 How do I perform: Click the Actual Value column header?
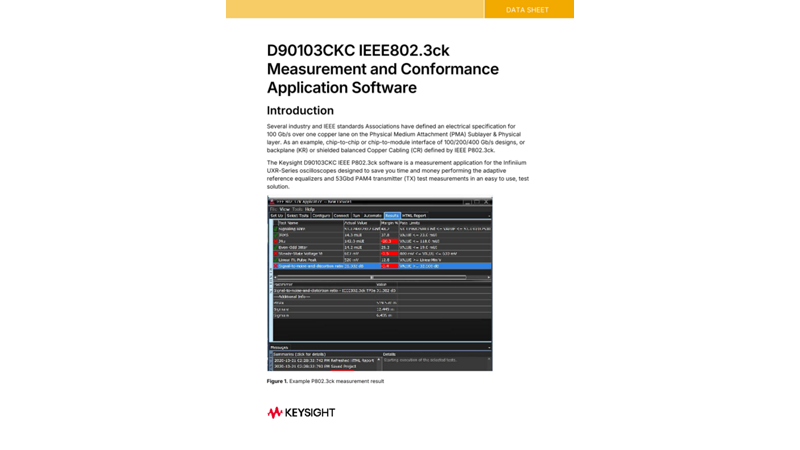(356, 223)
